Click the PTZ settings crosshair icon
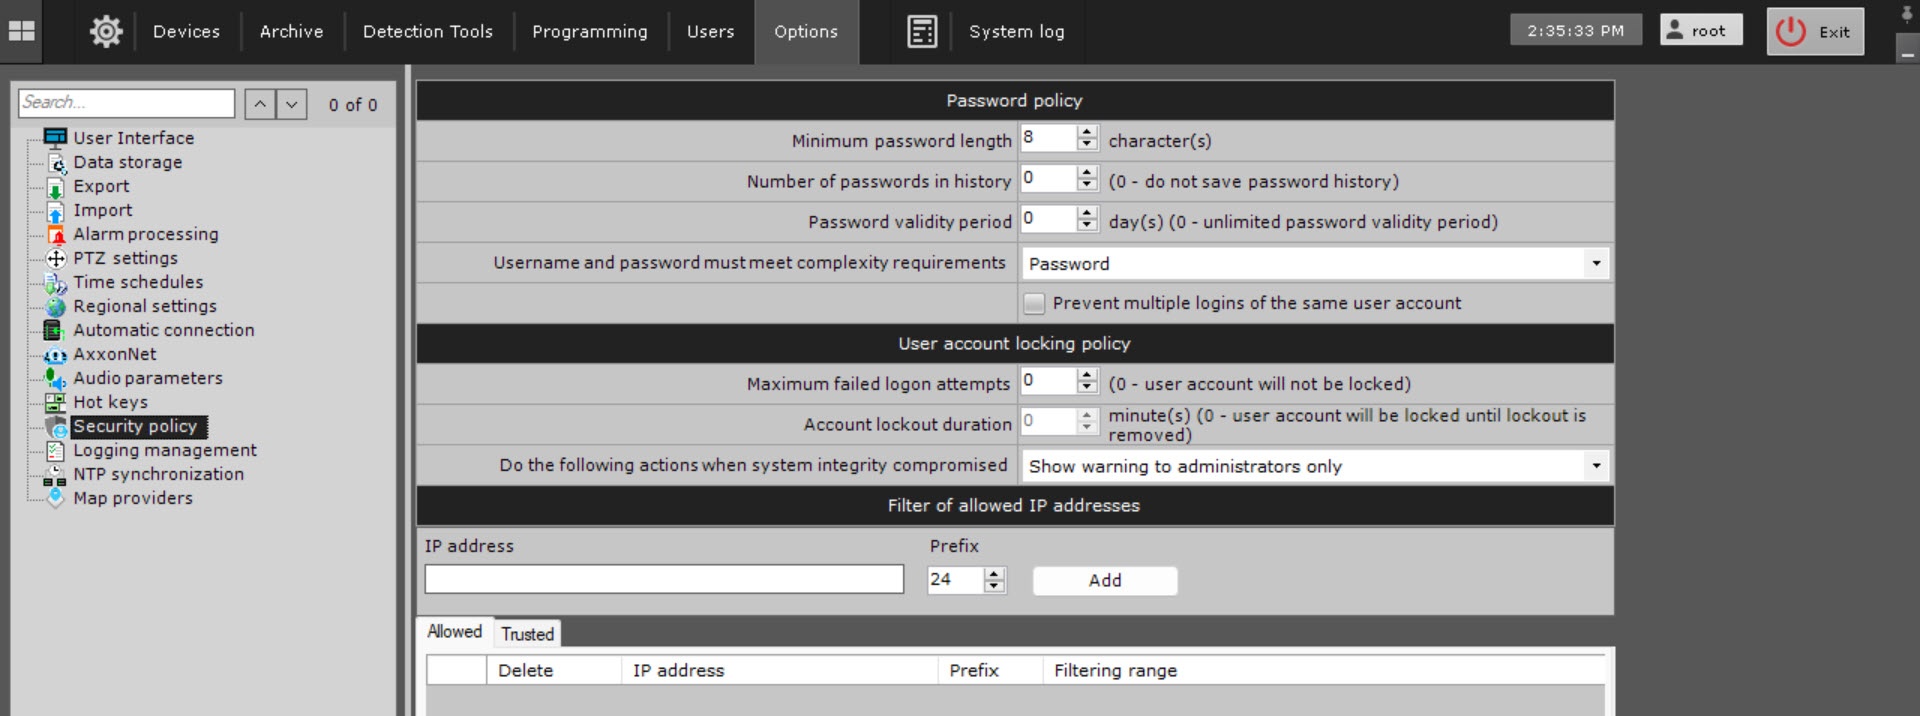The image size is (1920, 716). (56, 259)
